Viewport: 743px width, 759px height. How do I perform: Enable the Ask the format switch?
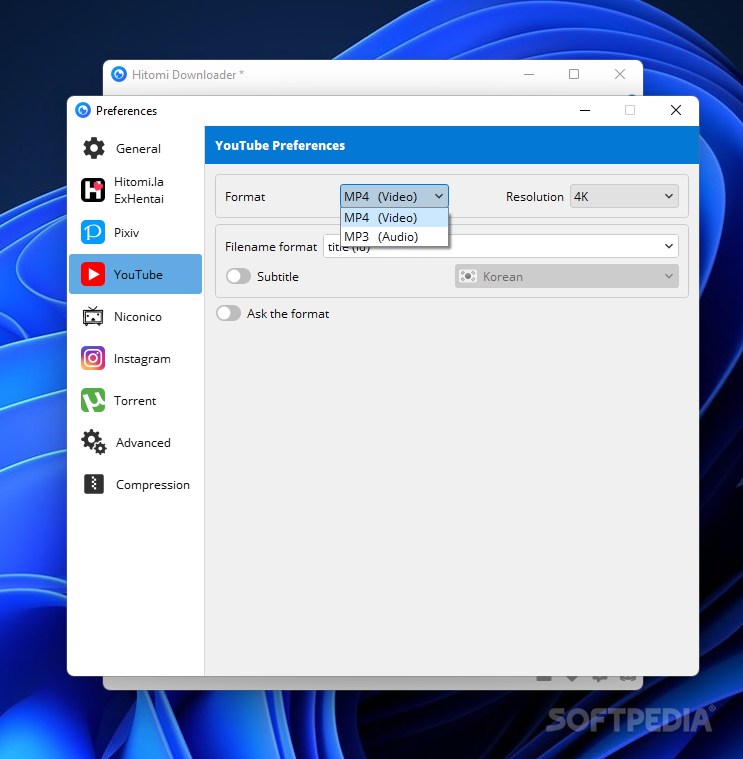[x=228, y=313]
